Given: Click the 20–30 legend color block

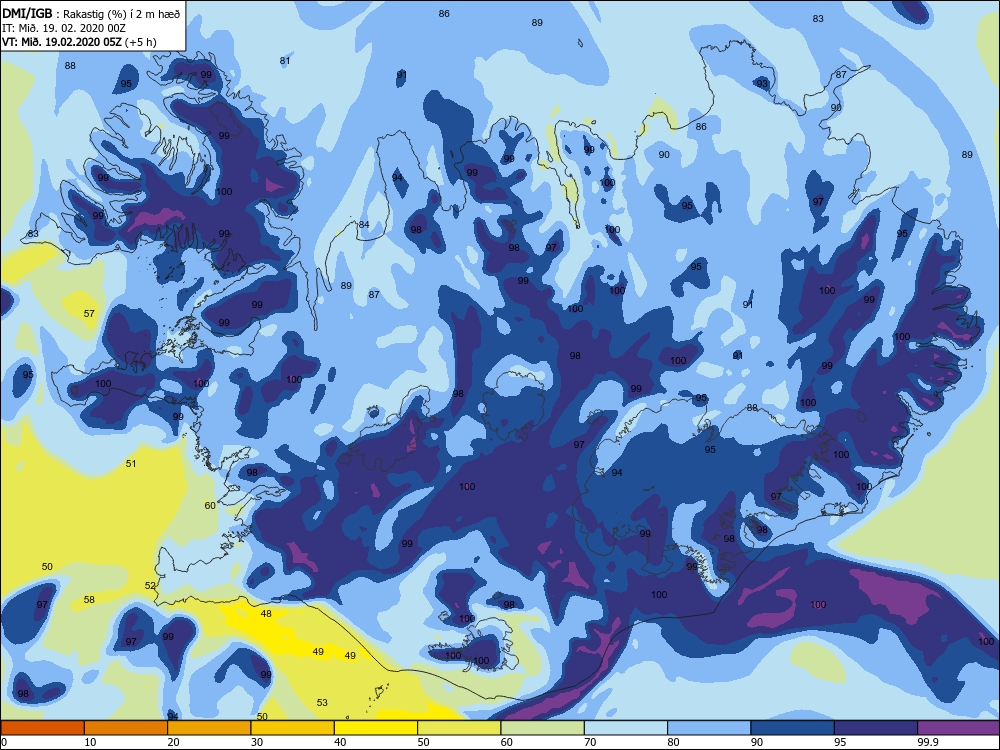Looking at the screenshot, I should point(209,728).
